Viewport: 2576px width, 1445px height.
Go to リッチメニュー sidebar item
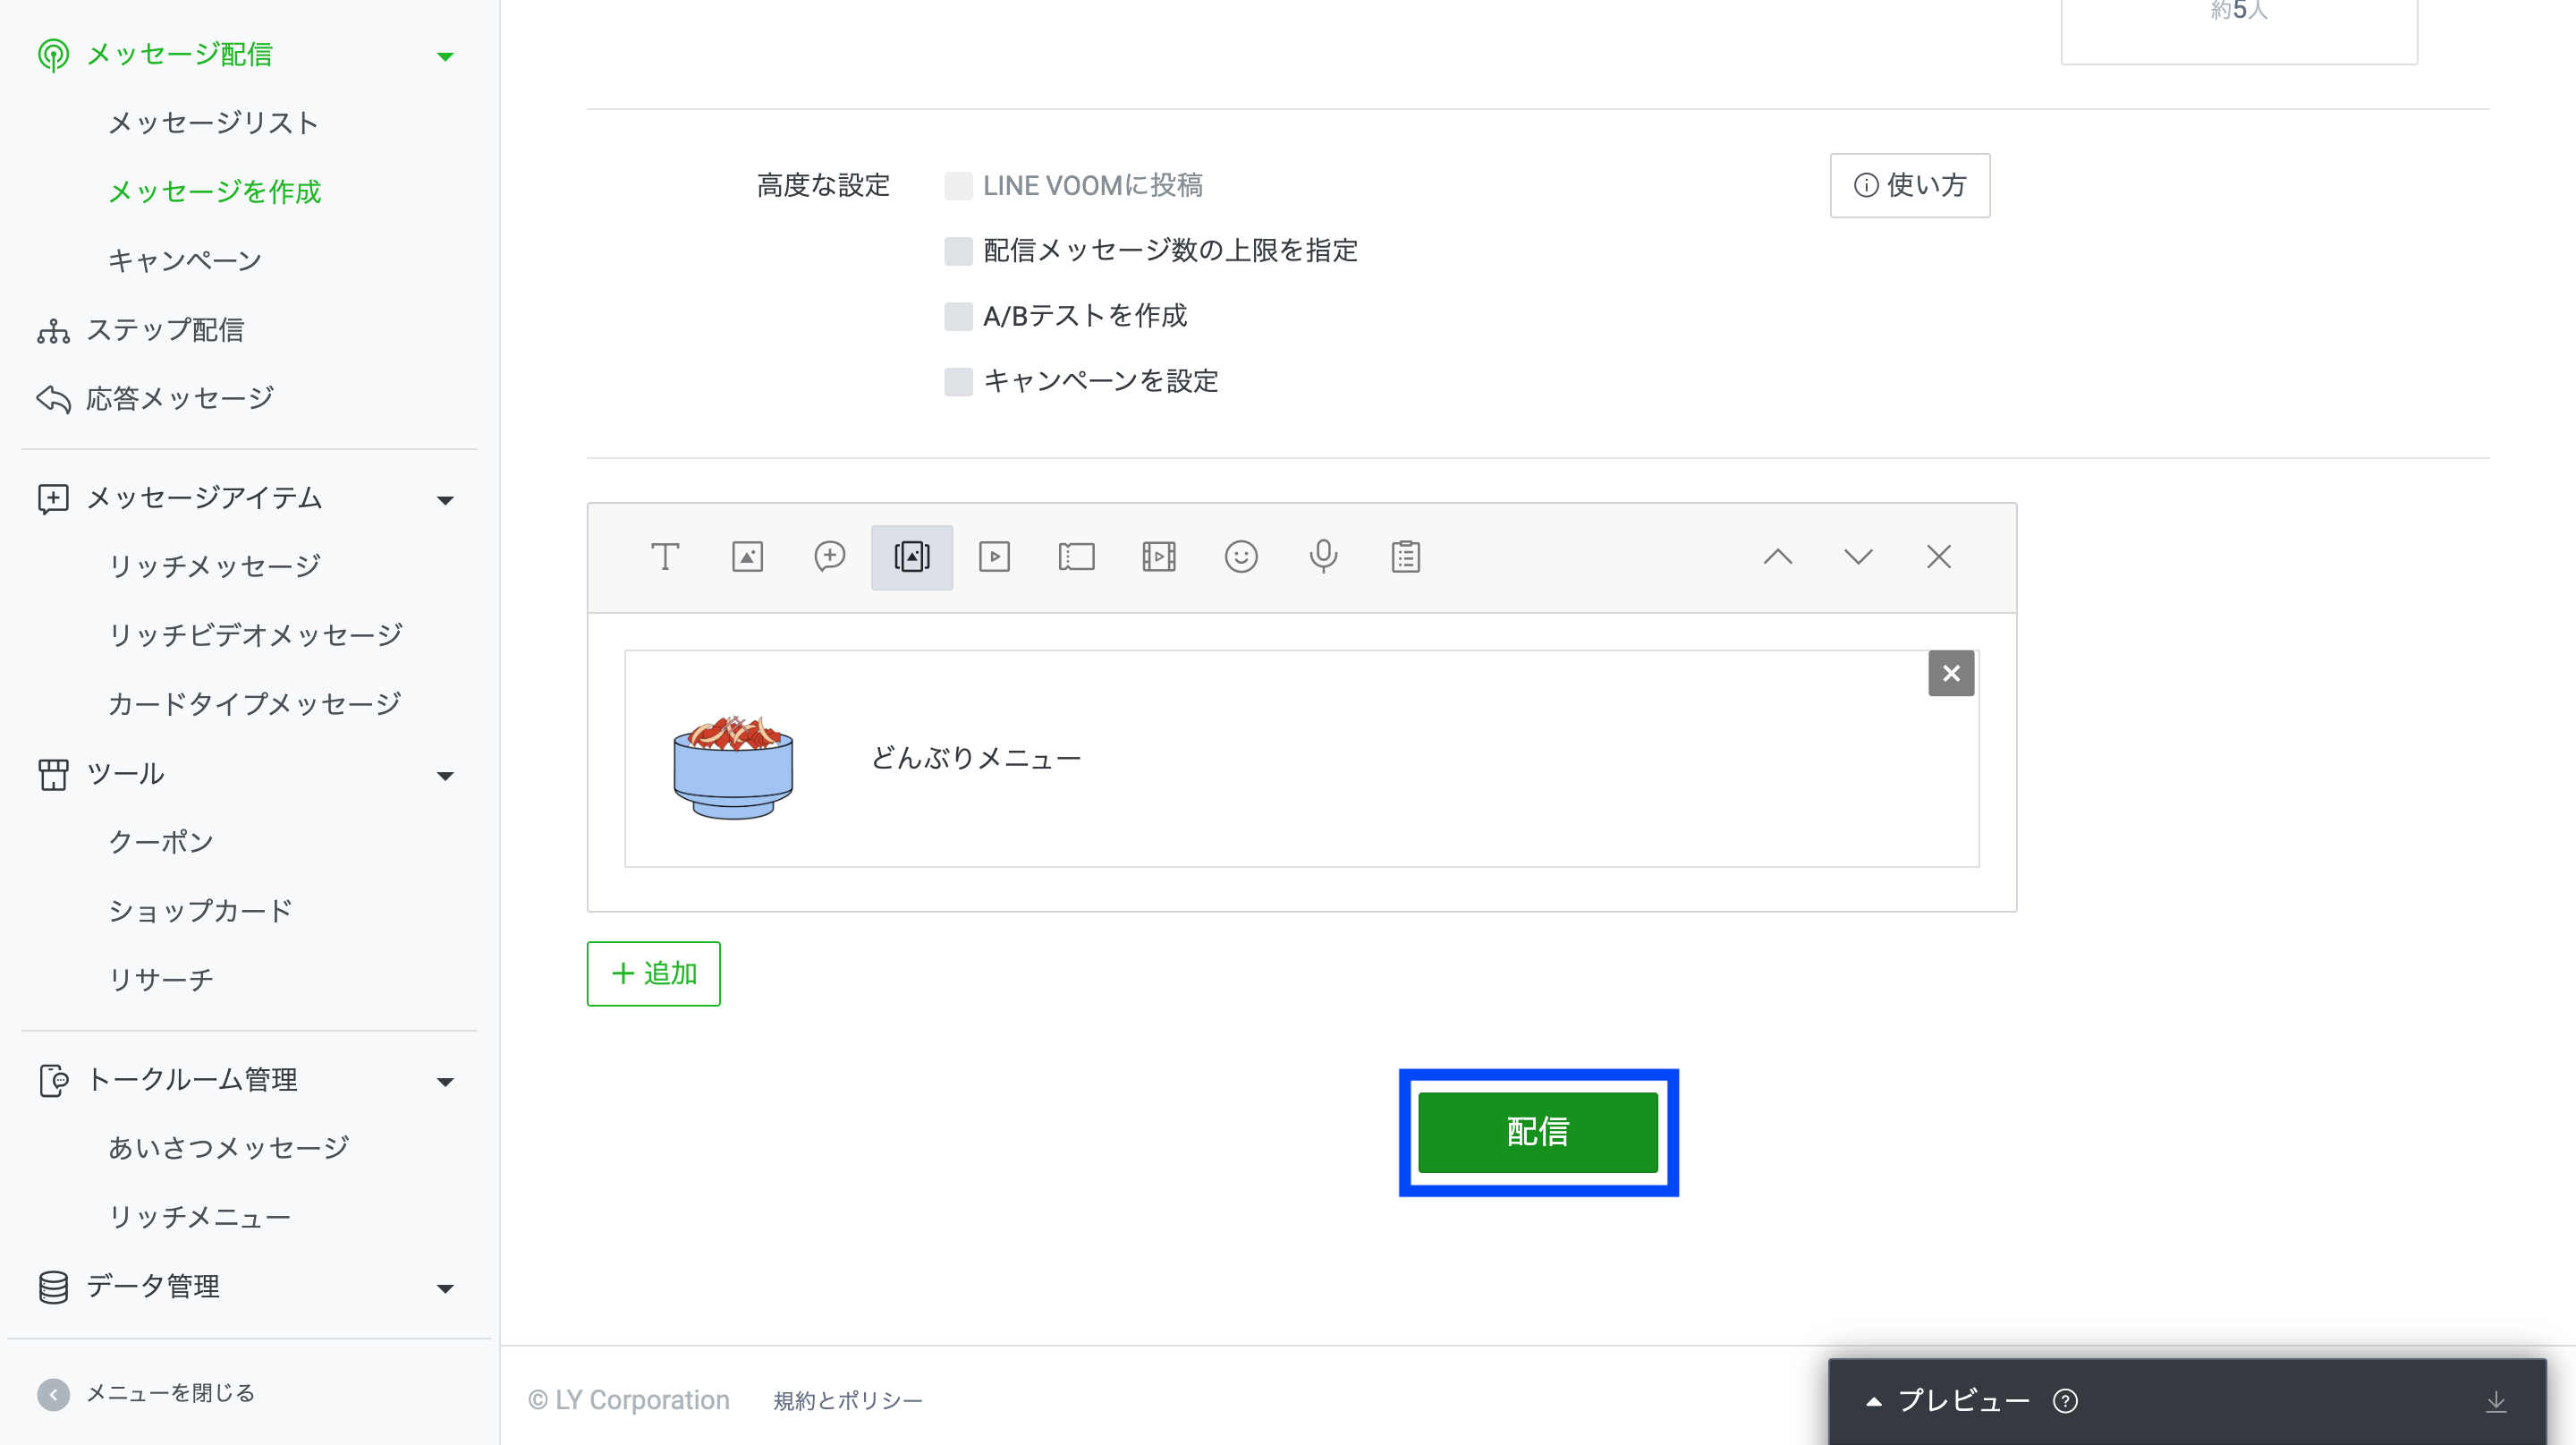[199, 1217]
